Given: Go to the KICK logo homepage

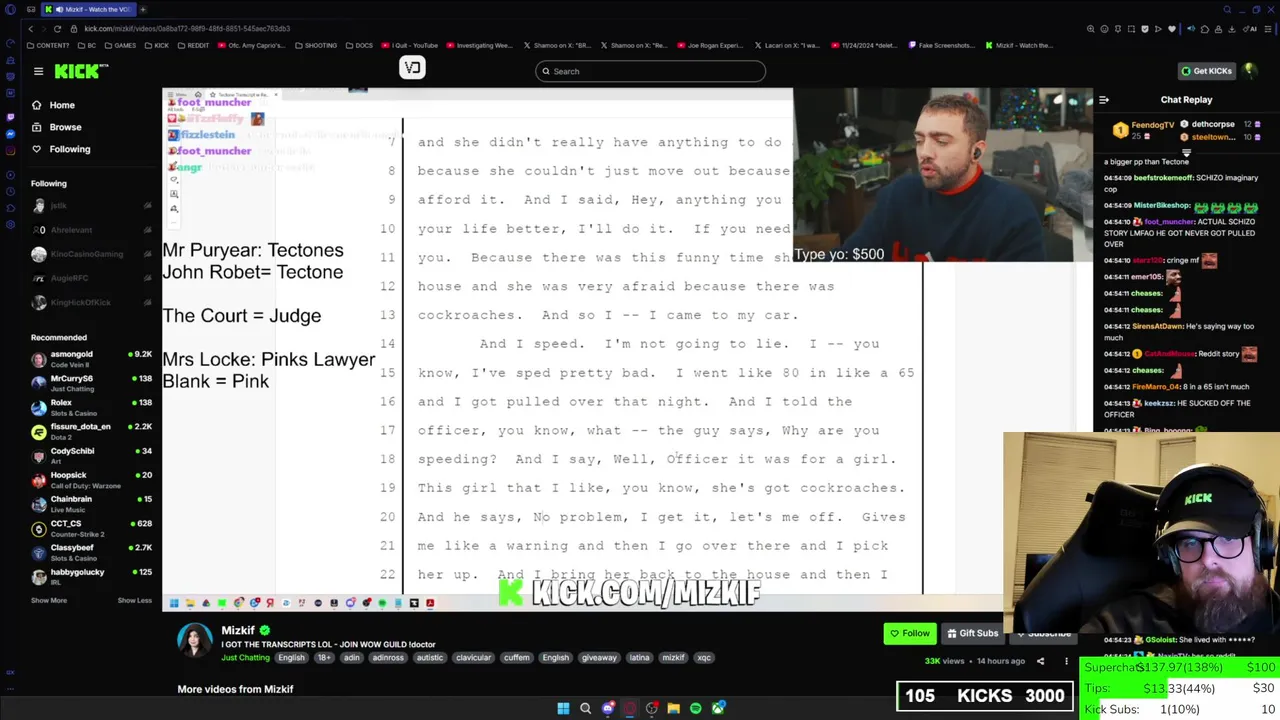Looking at the screenshot, I should [x=80, y=71].
